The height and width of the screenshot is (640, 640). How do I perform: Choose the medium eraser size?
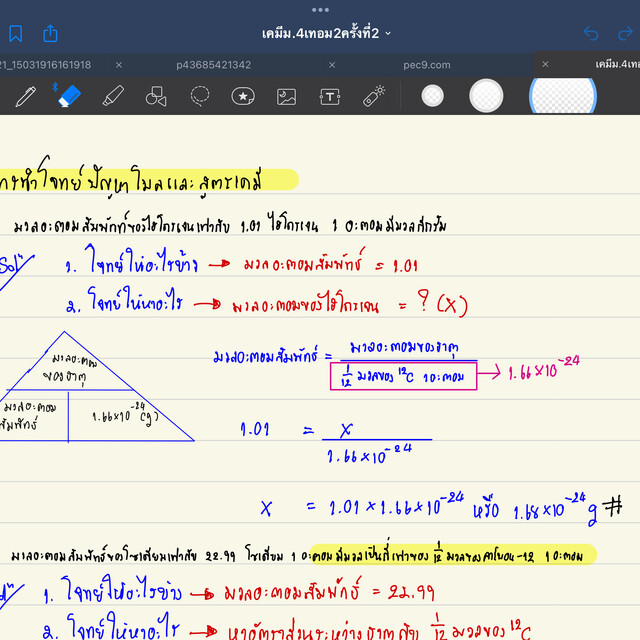(486, 96)
